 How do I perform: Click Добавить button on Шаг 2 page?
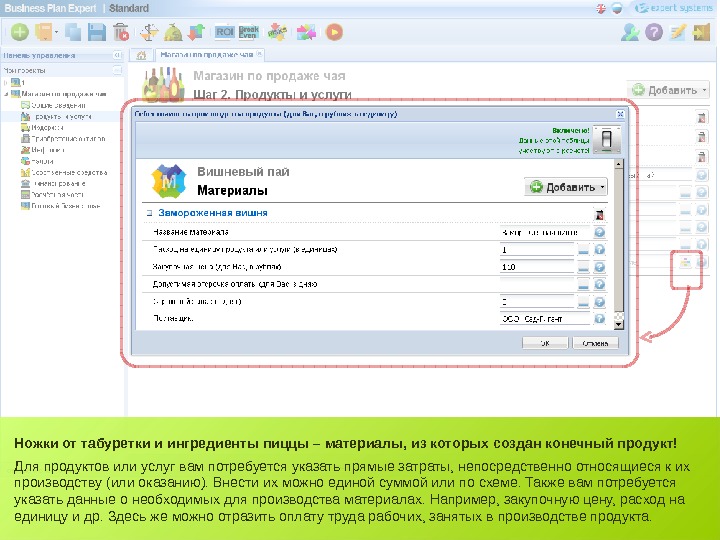668,90
